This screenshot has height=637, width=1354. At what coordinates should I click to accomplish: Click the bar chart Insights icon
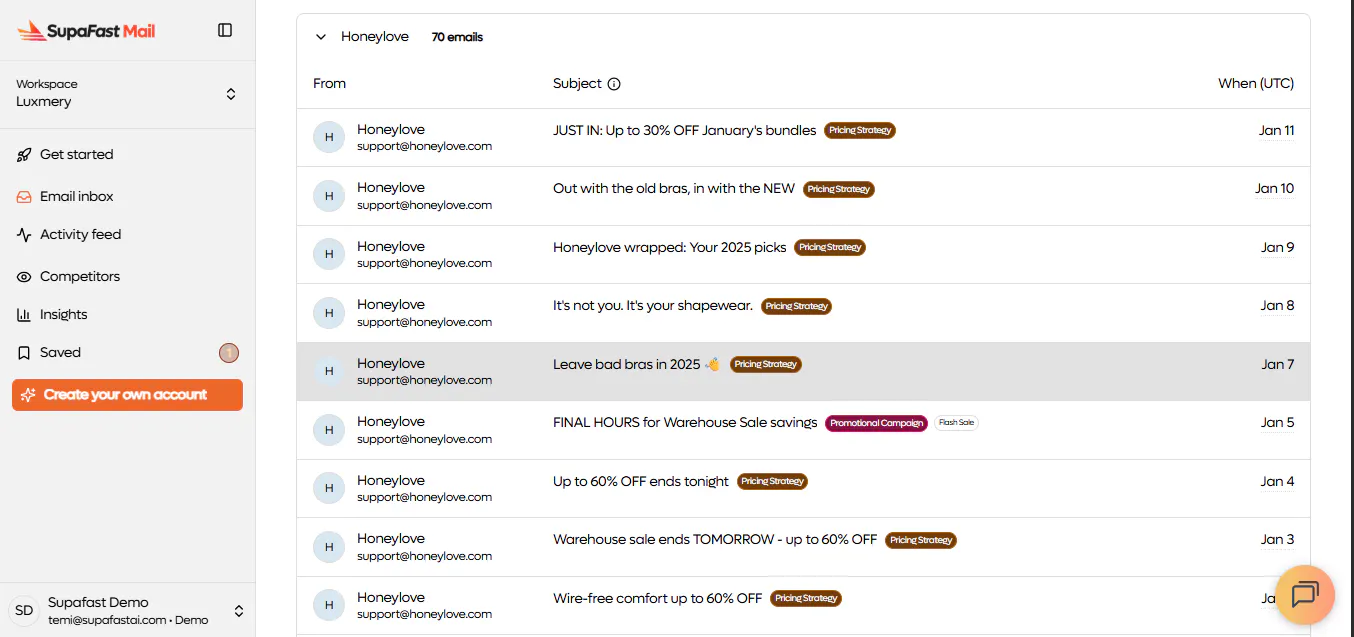[24, 315]
